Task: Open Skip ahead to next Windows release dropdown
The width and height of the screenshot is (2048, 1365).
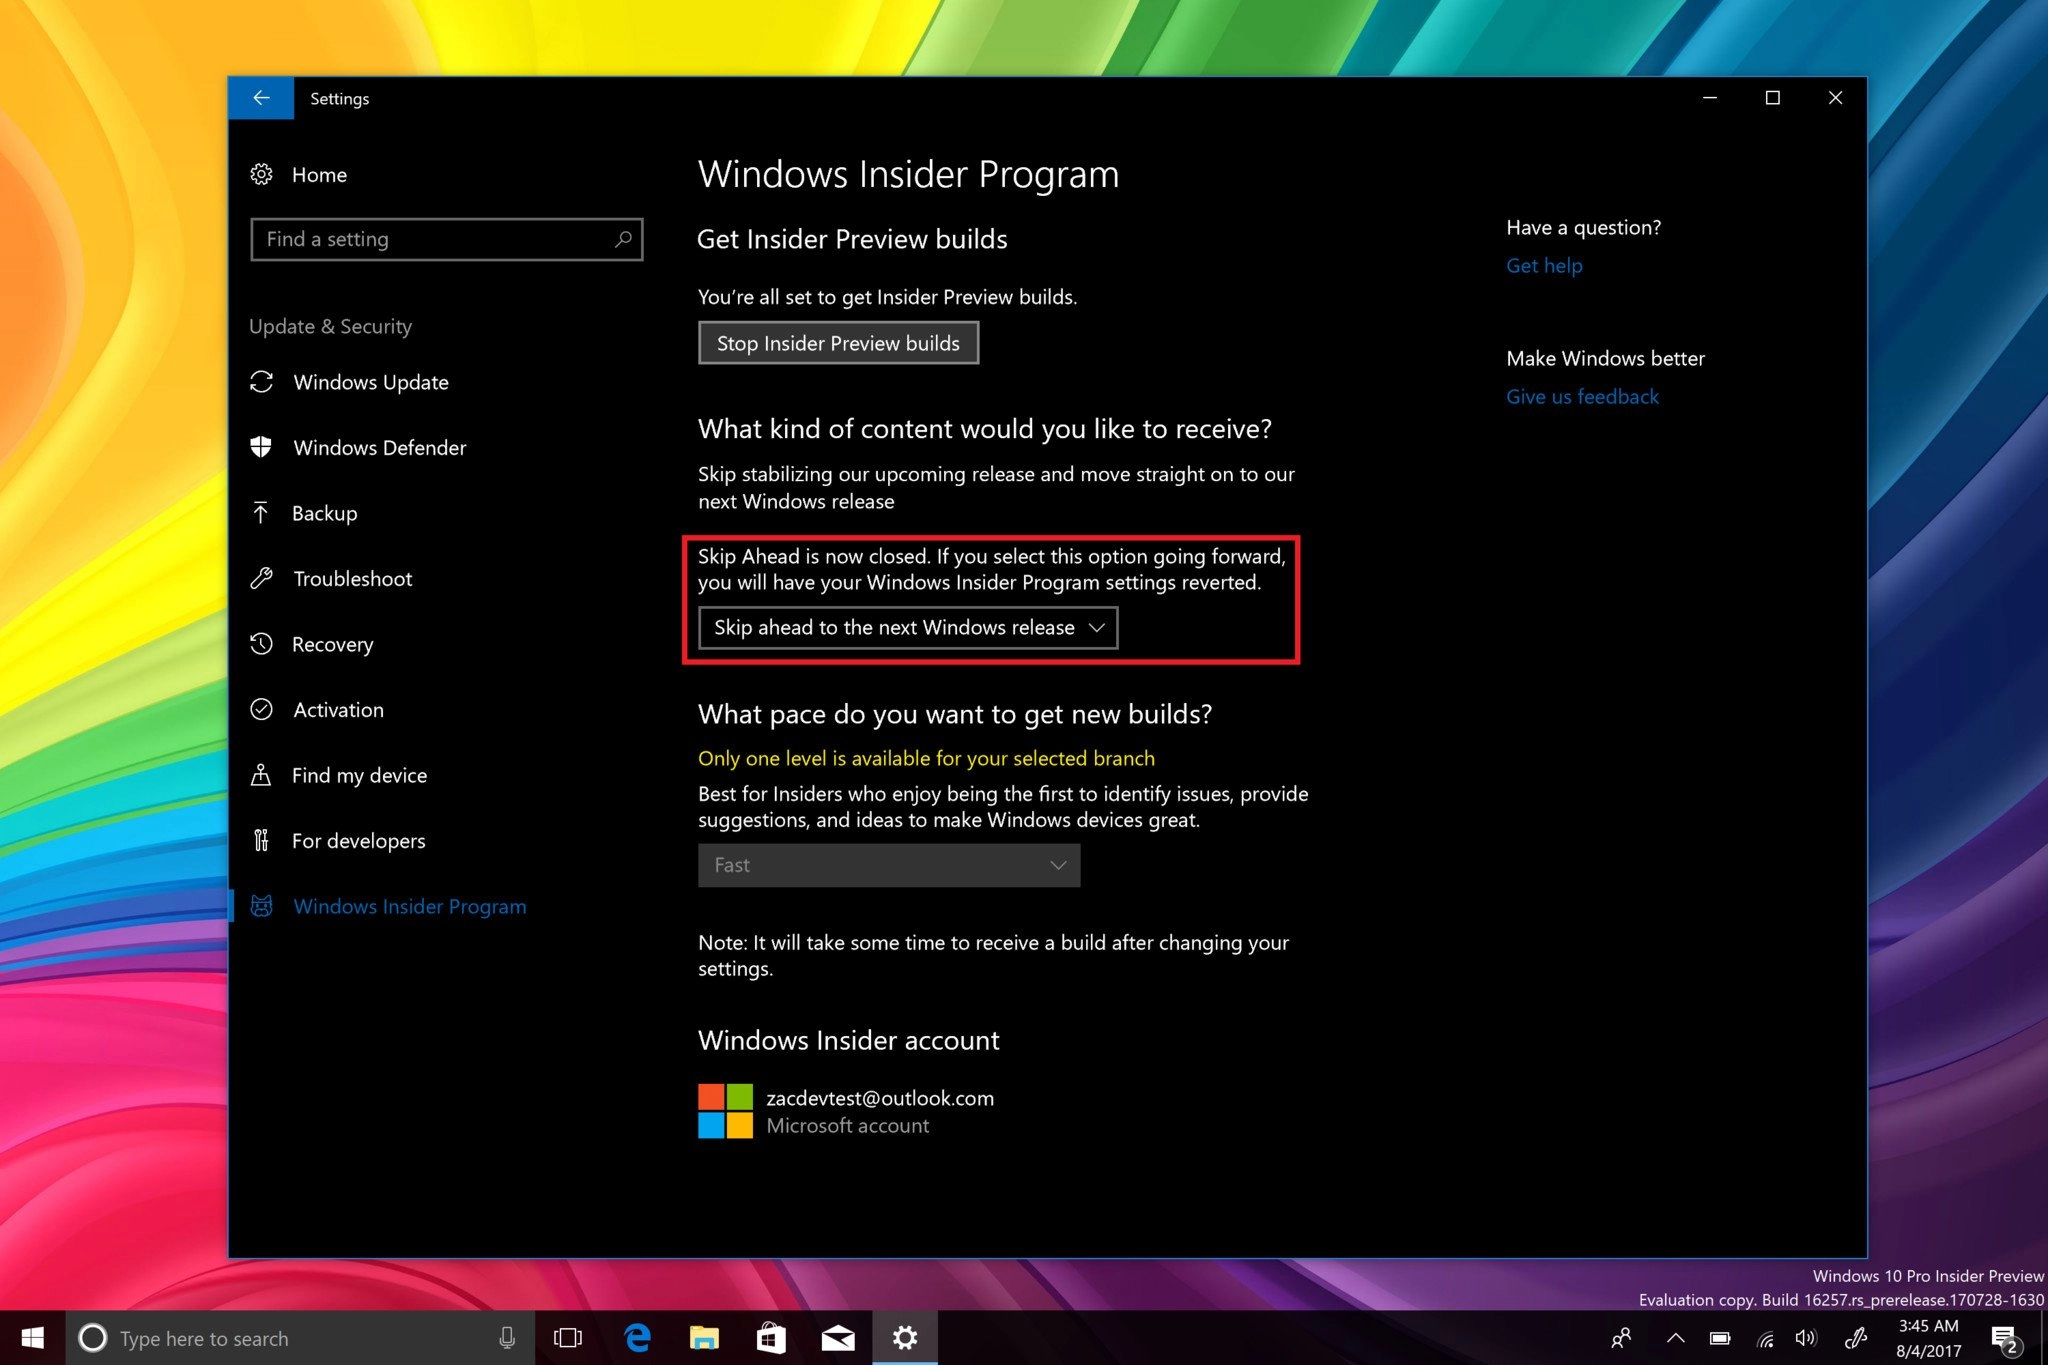Action: coord(908,627)
